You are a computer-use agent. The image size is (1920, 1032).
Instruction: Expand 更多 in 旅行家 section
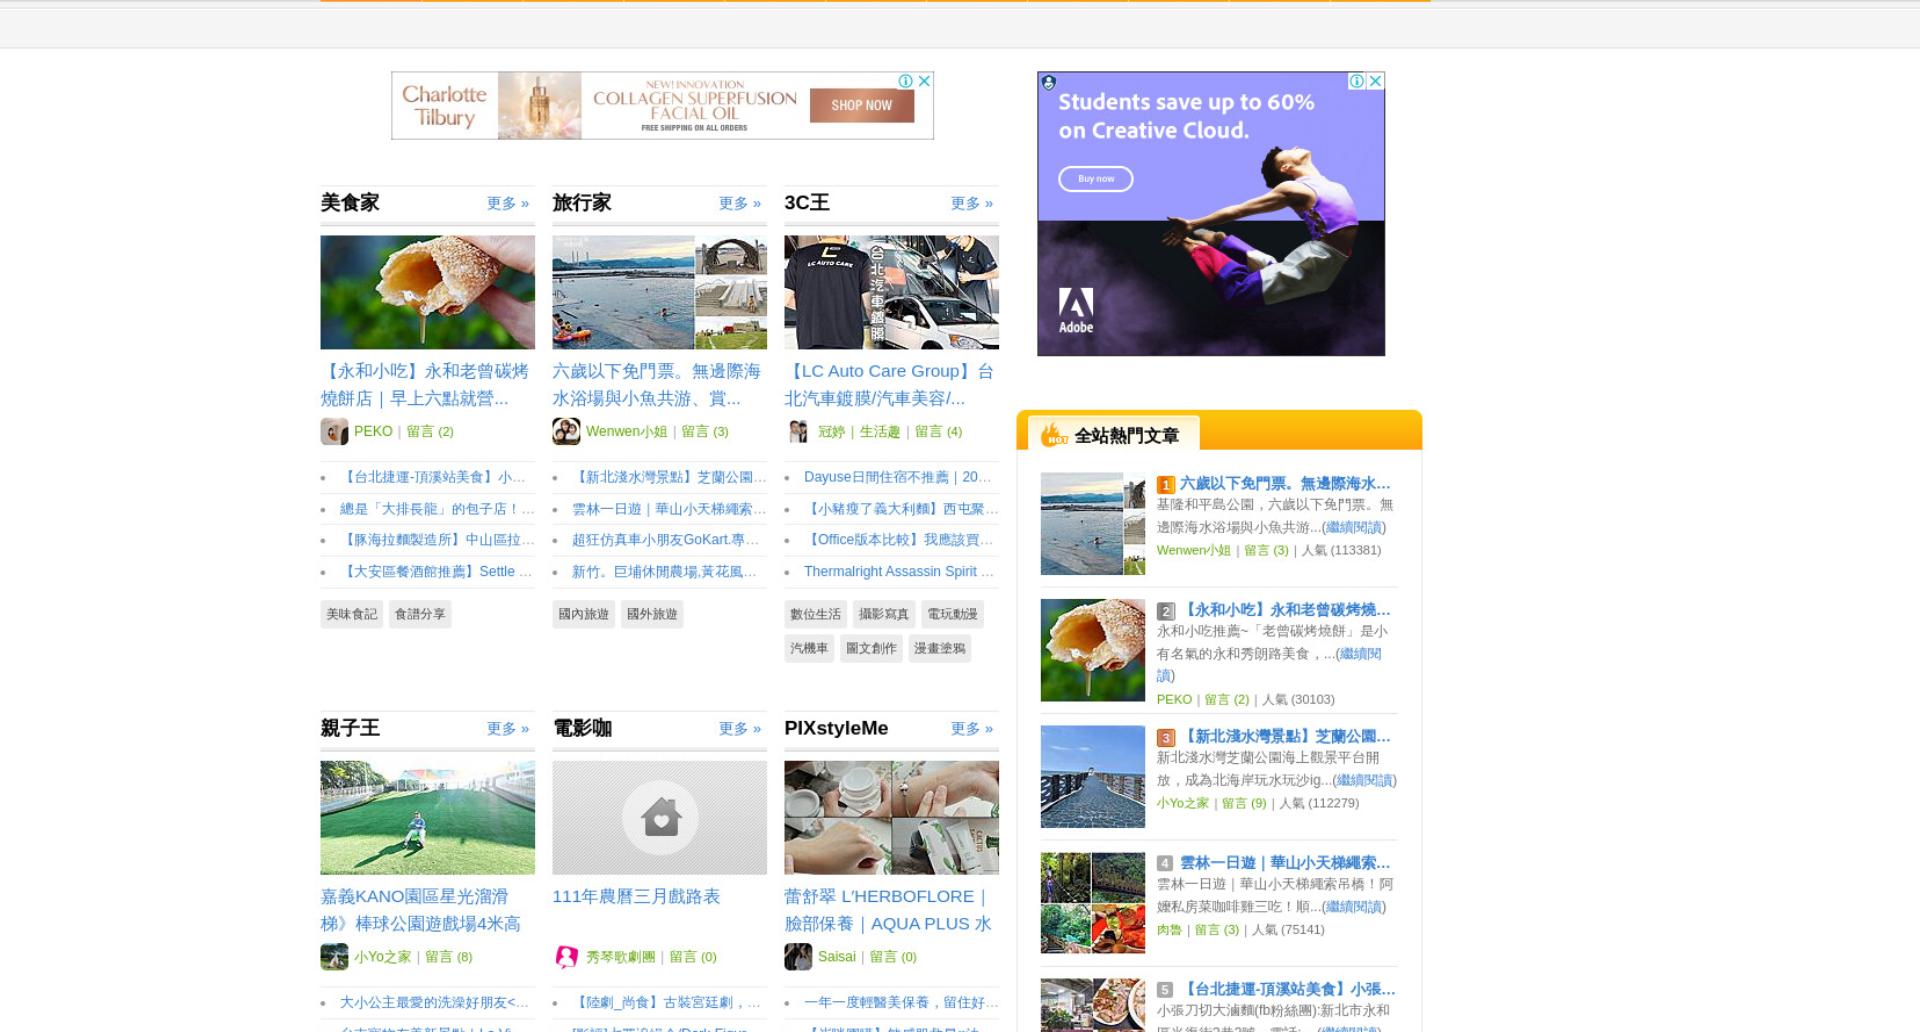coord(740,204)
